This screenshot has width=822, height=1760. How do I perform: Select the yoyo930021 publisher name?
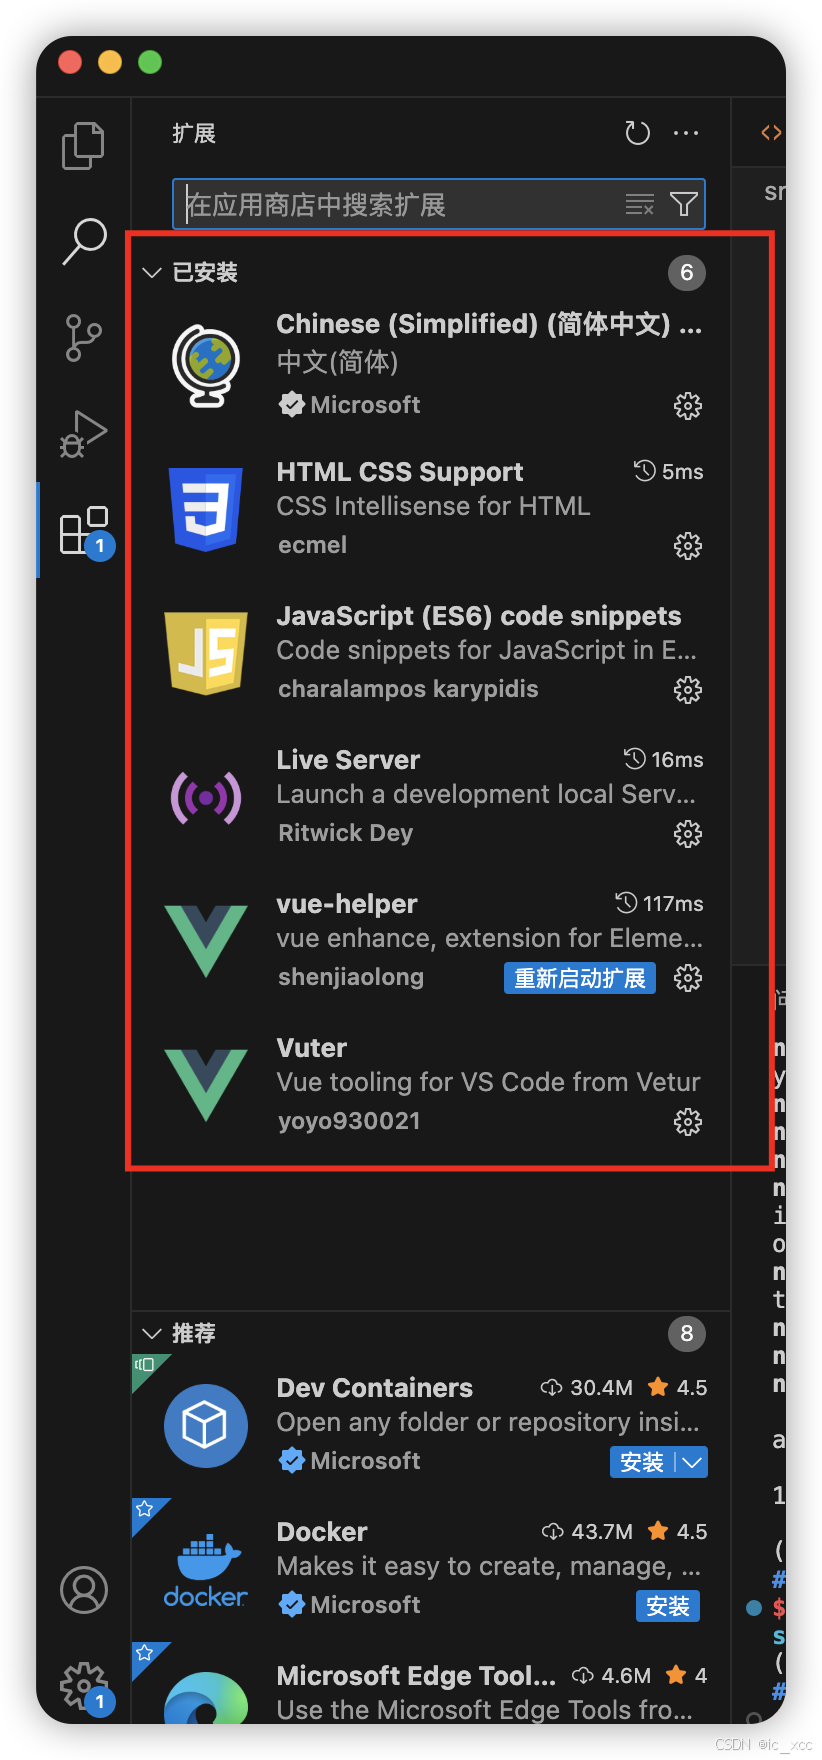[x=350, y=1121]
